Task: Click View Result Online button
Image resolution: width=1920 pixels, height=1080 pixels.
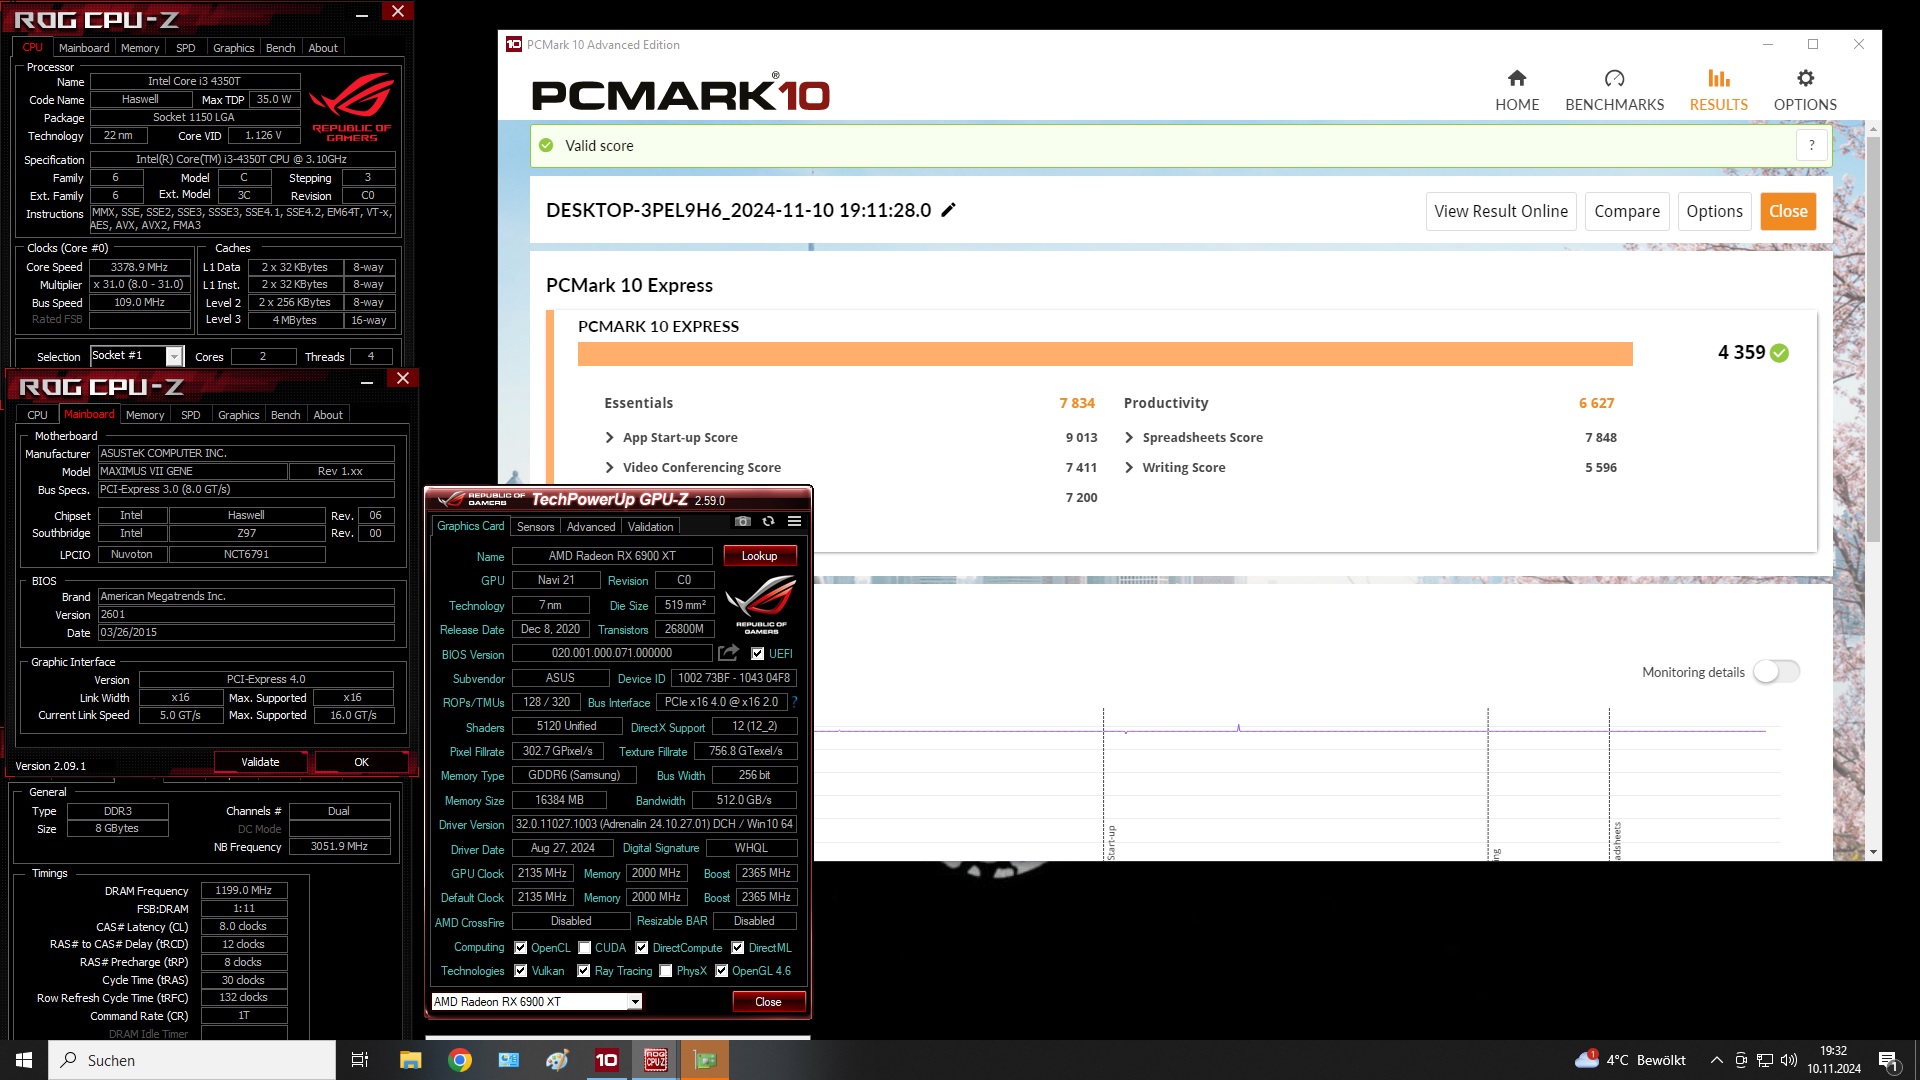Action: tap(1501, 211)
